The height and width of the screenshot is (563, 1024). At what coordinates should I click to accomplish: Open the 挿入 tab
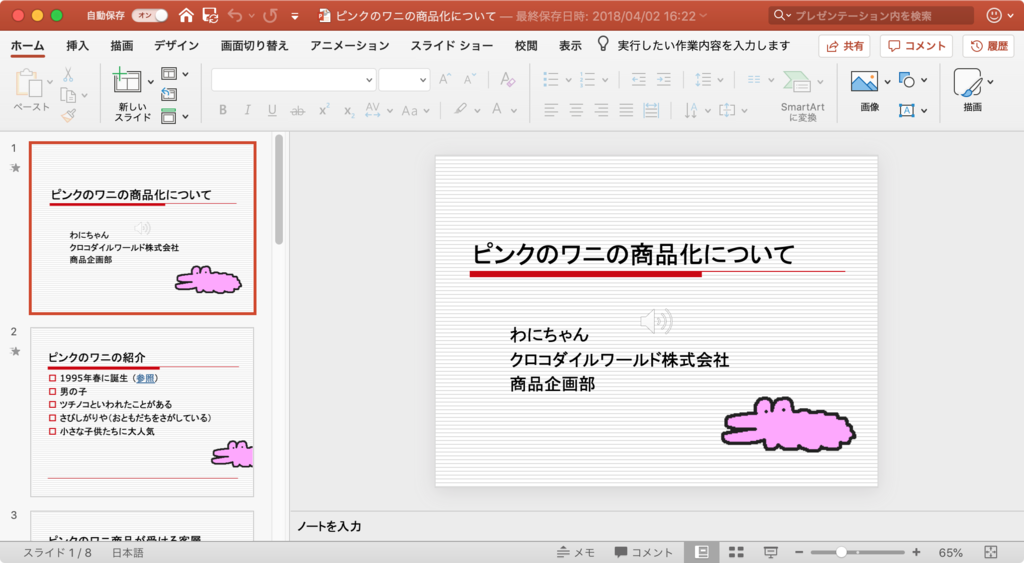click(77, 46)
